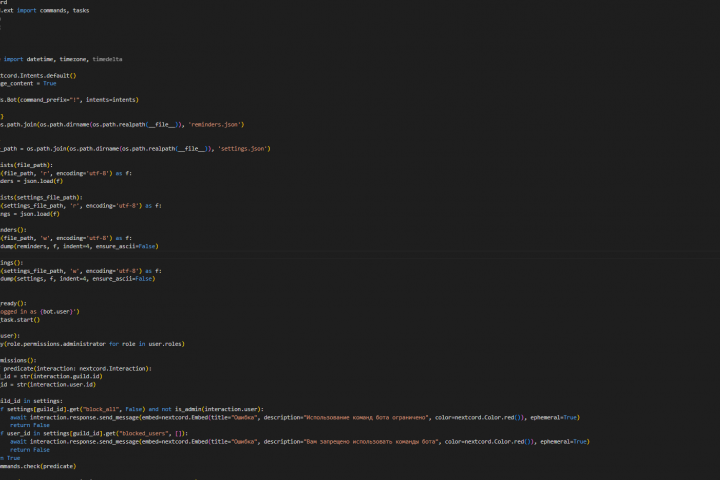Click 'predicate(interaction: nextcord.Interaction):' definition

[78, 368]
